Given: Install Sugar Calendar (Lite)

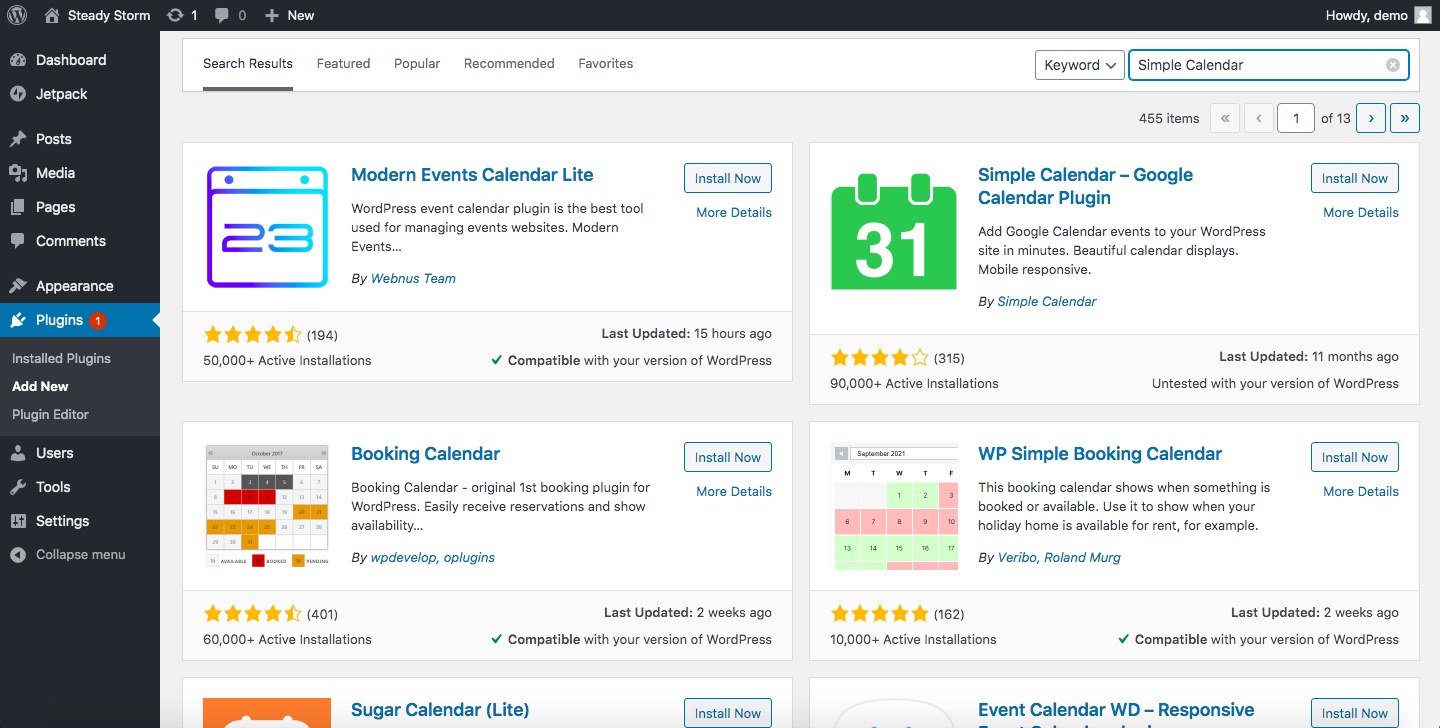Looking at the screenshot, I should click(x=728, y=713).
